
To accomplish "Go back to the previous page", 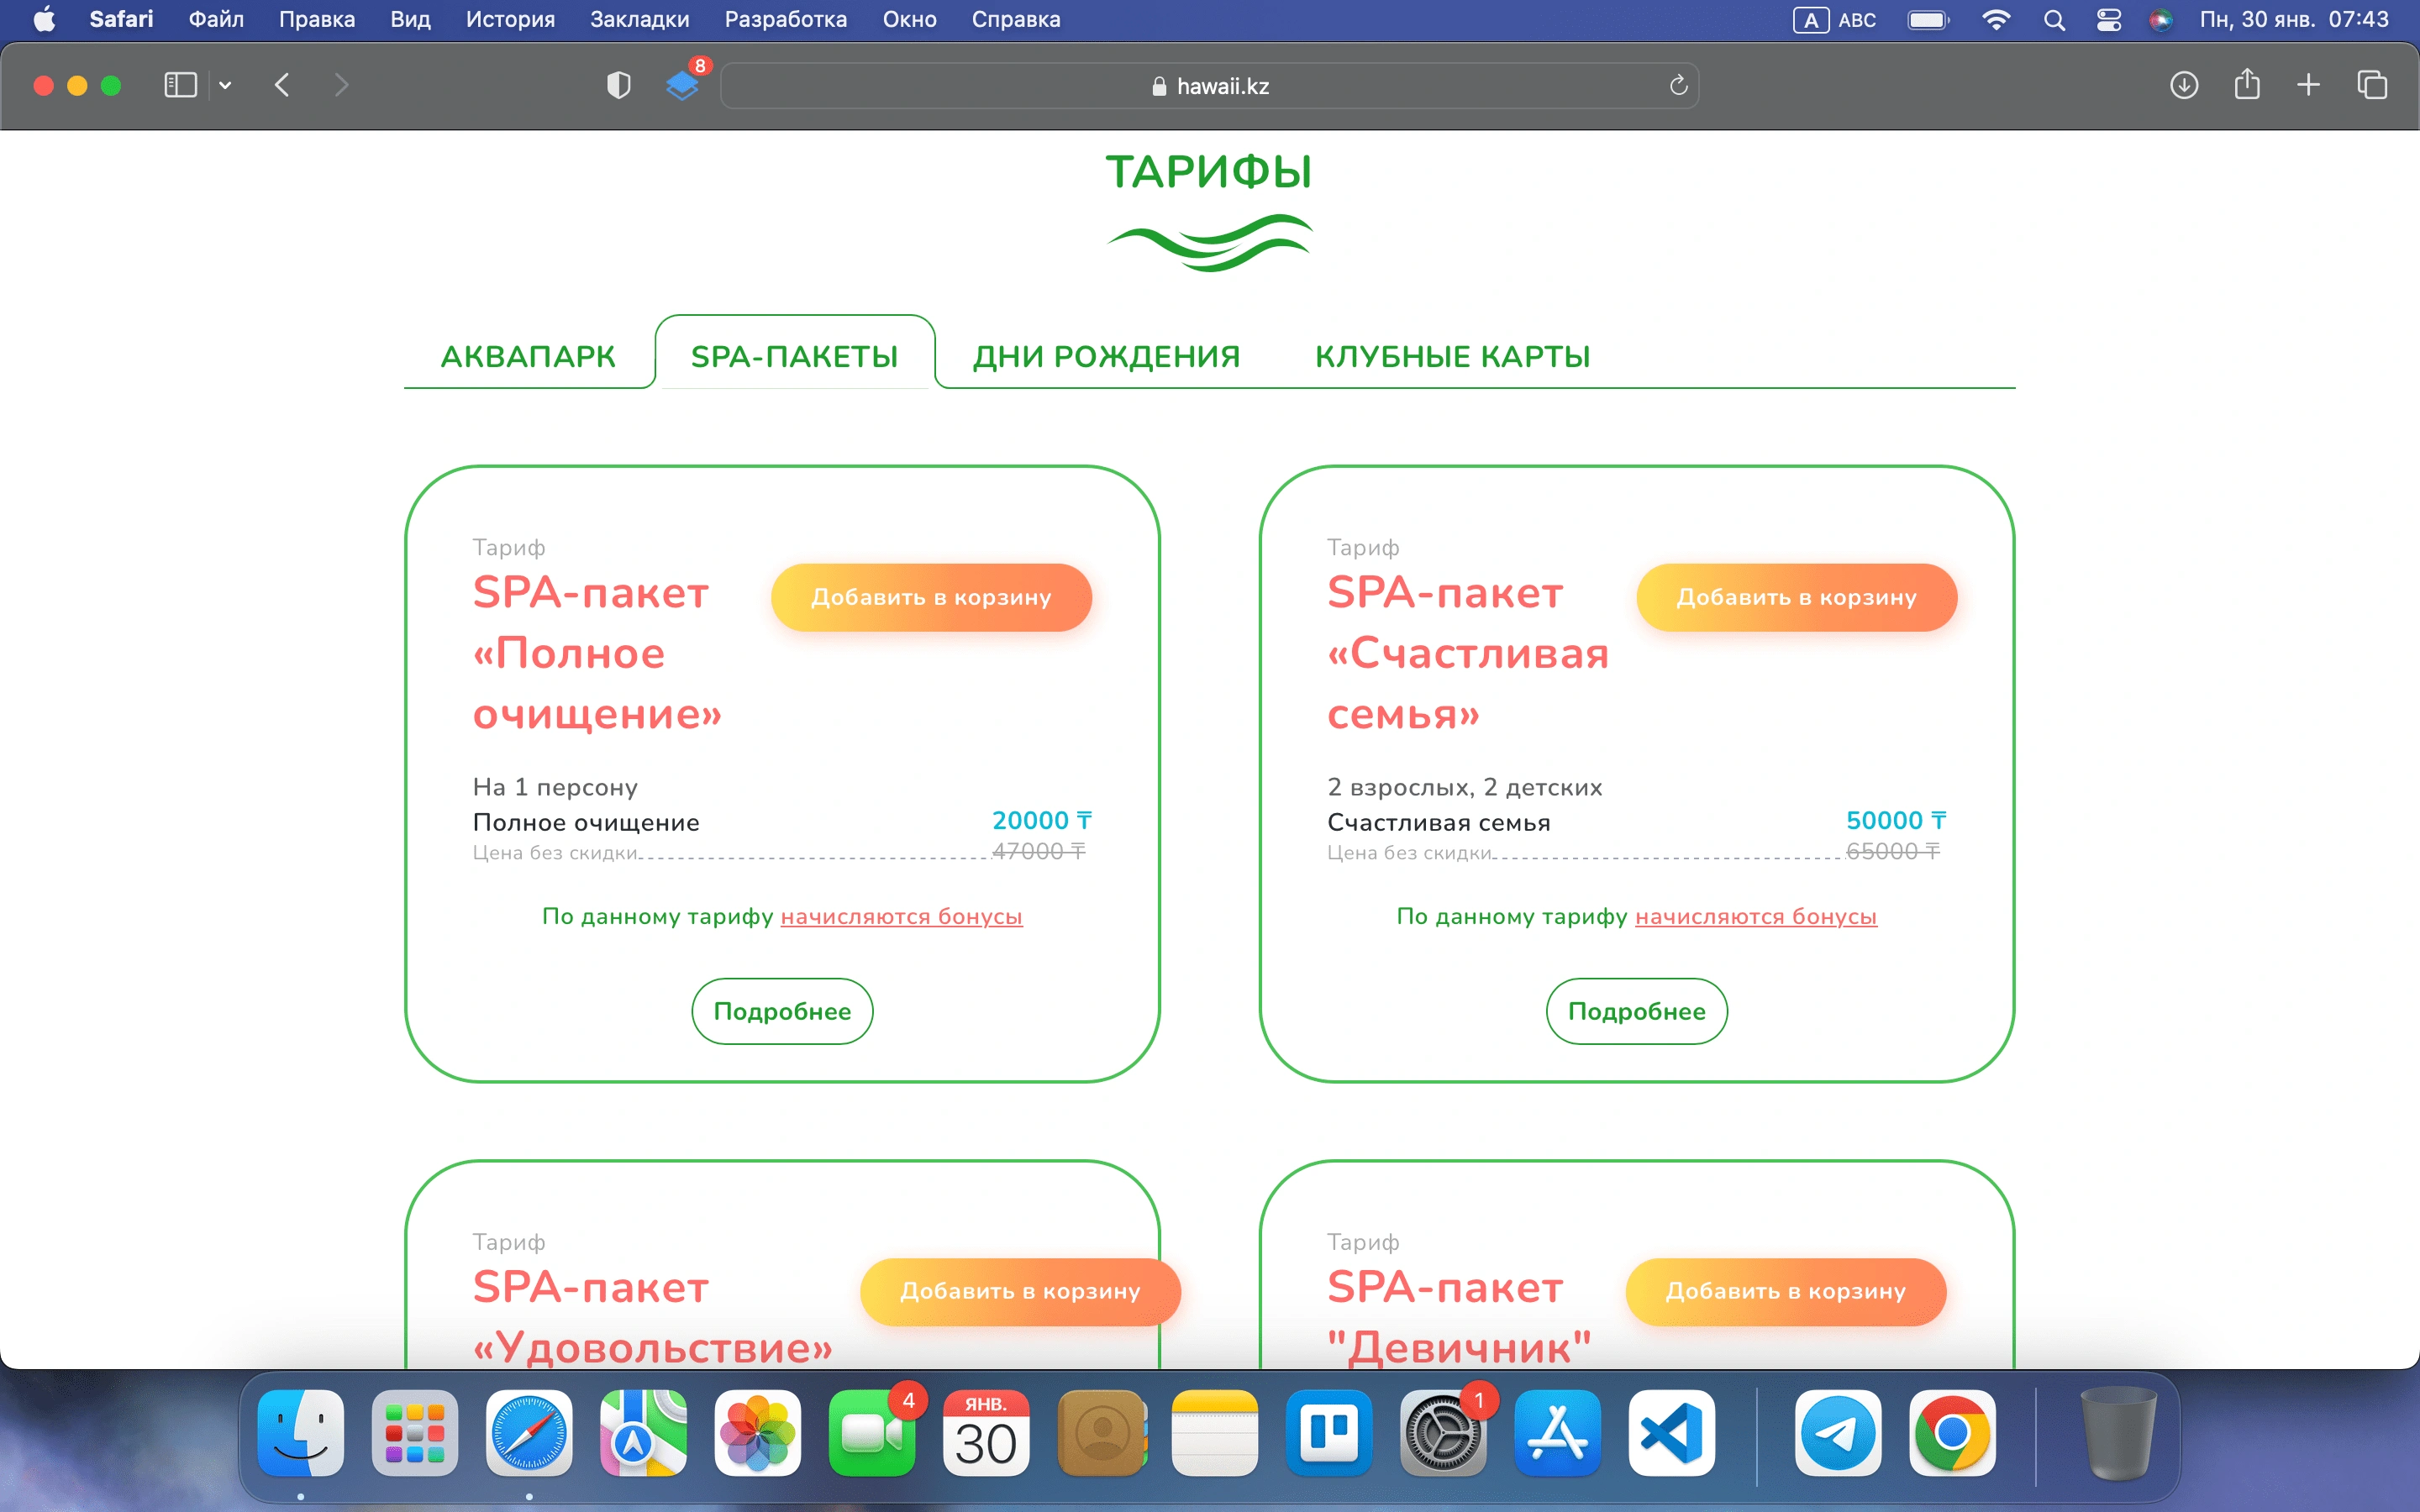I will (x=282, y=85).
